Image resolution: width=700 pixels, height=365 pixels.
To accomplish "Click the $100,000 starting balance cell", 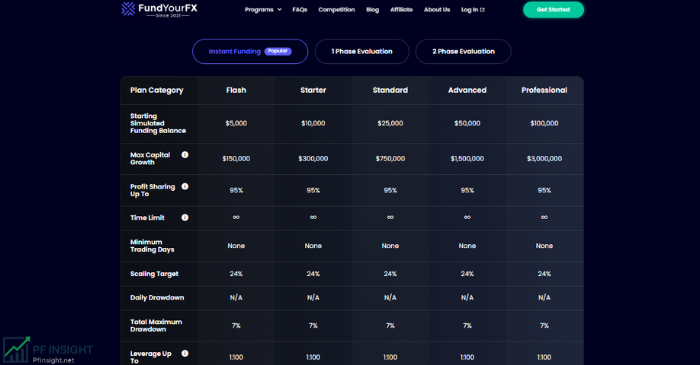I will 544,123.
